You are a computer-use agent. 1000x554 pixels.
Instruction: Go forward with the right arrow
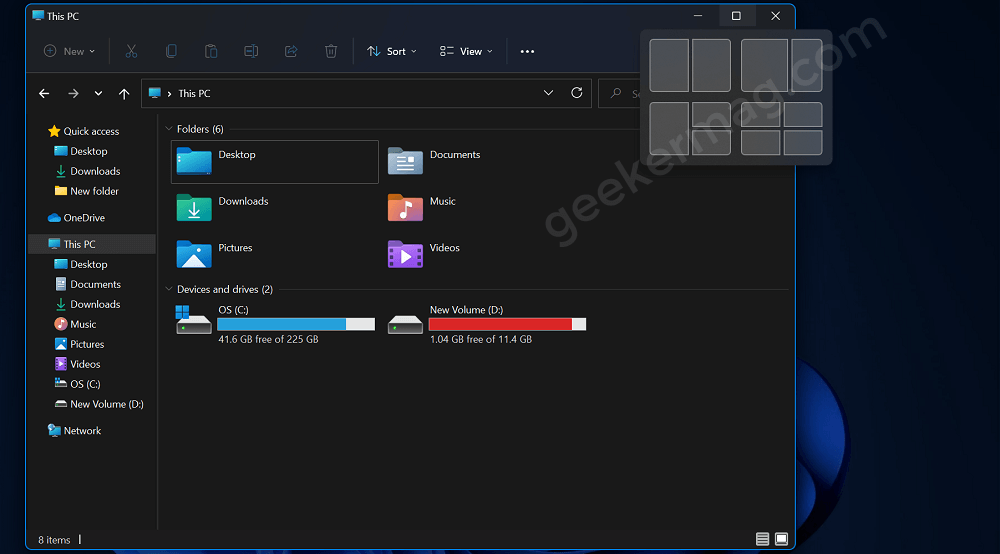click(73, 94)
